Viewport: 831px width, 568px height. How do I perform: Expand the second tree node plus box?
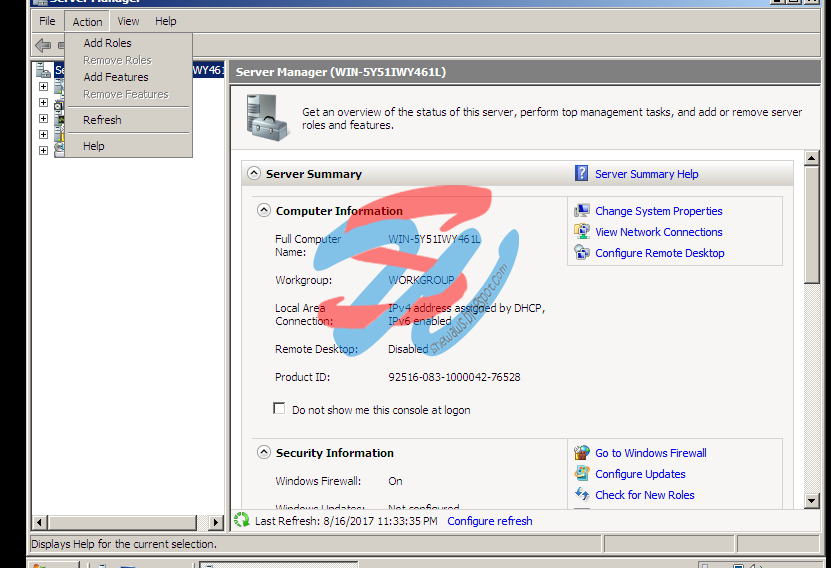(x=43, y=102)
